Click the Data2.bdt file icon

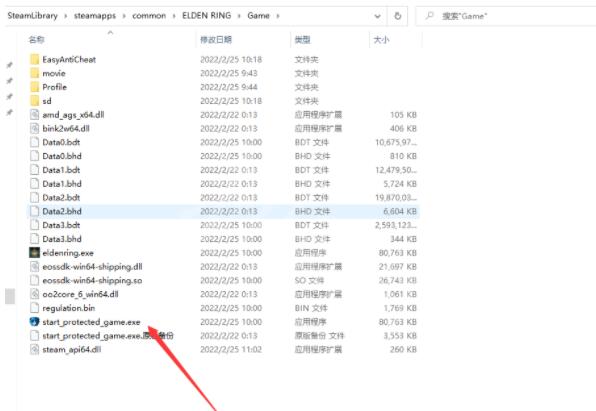pyautogui.click(x=35, y=197)
